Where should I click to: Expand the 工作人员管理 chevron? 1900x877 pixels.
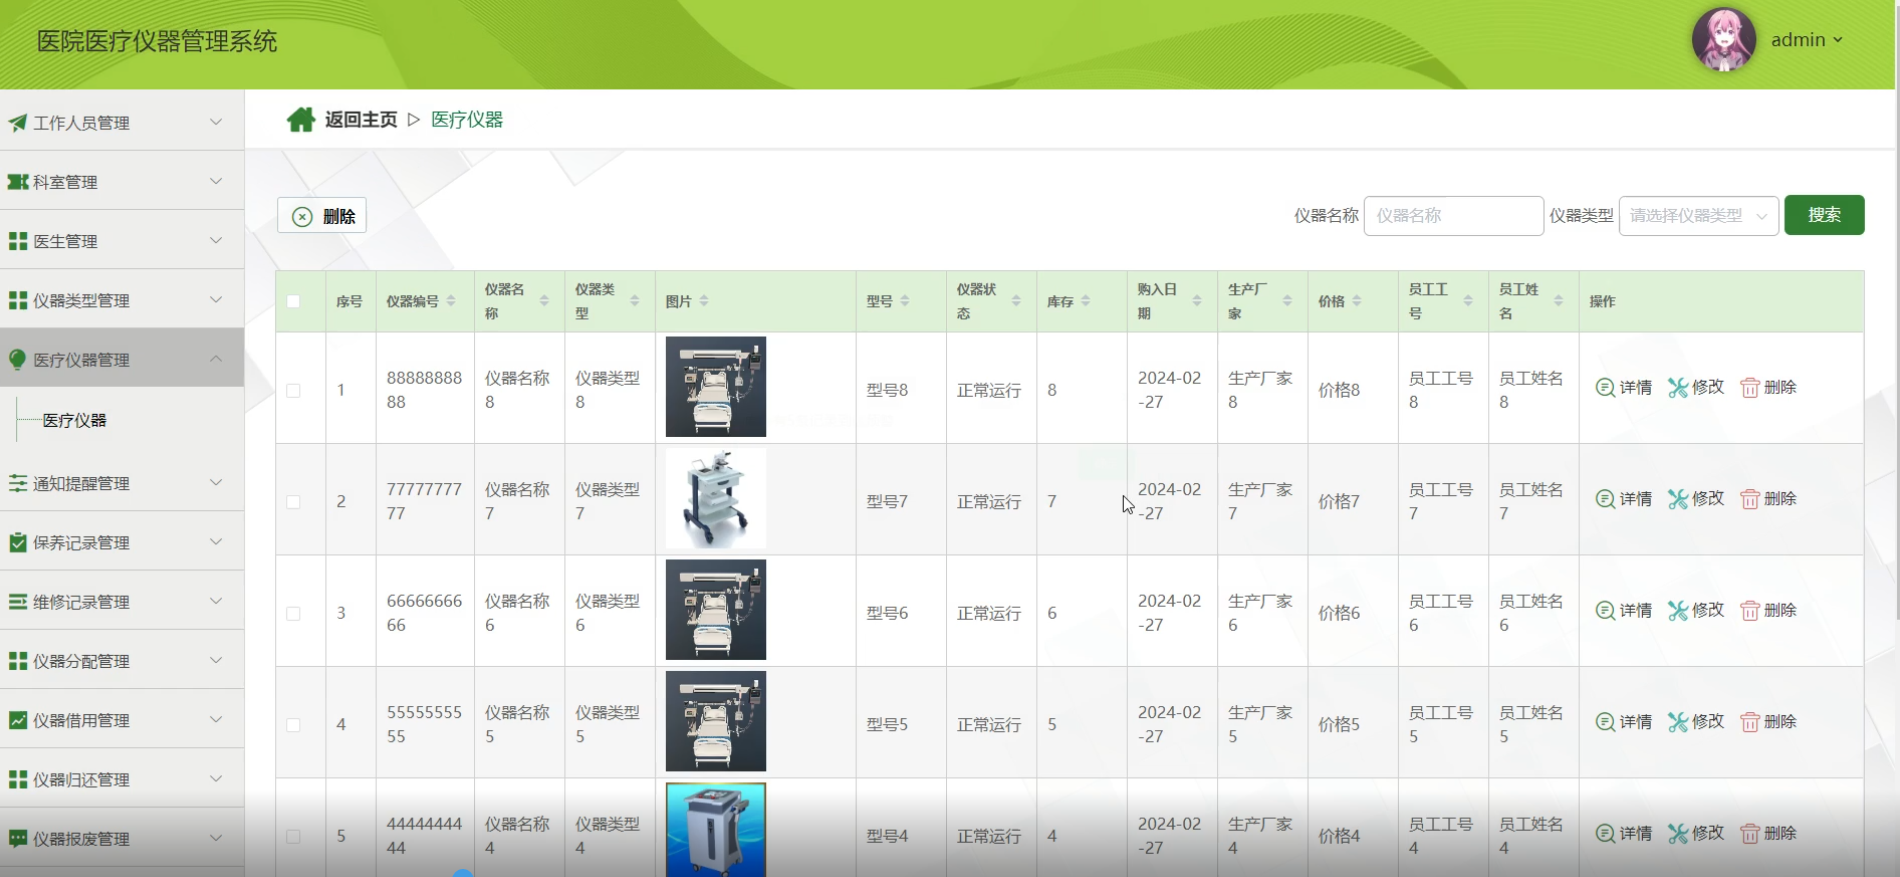[x=216, y=122]
